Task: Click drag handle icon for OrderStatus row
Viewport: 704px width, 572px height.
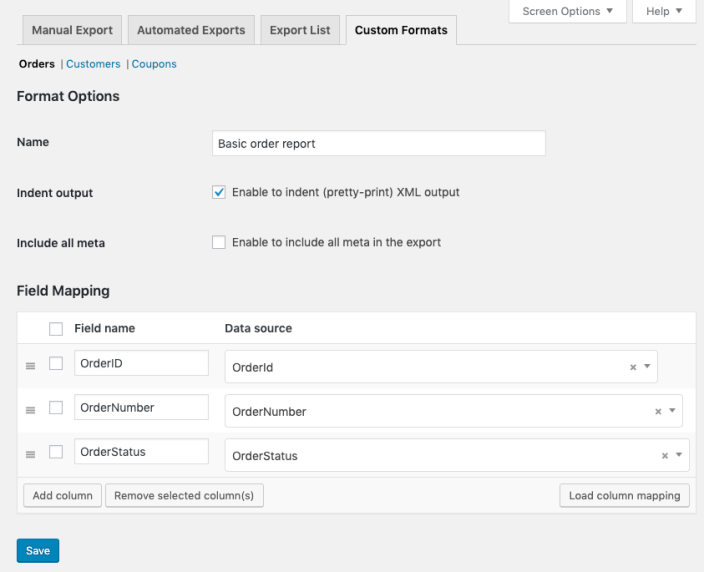Action: tap(30, 455)
